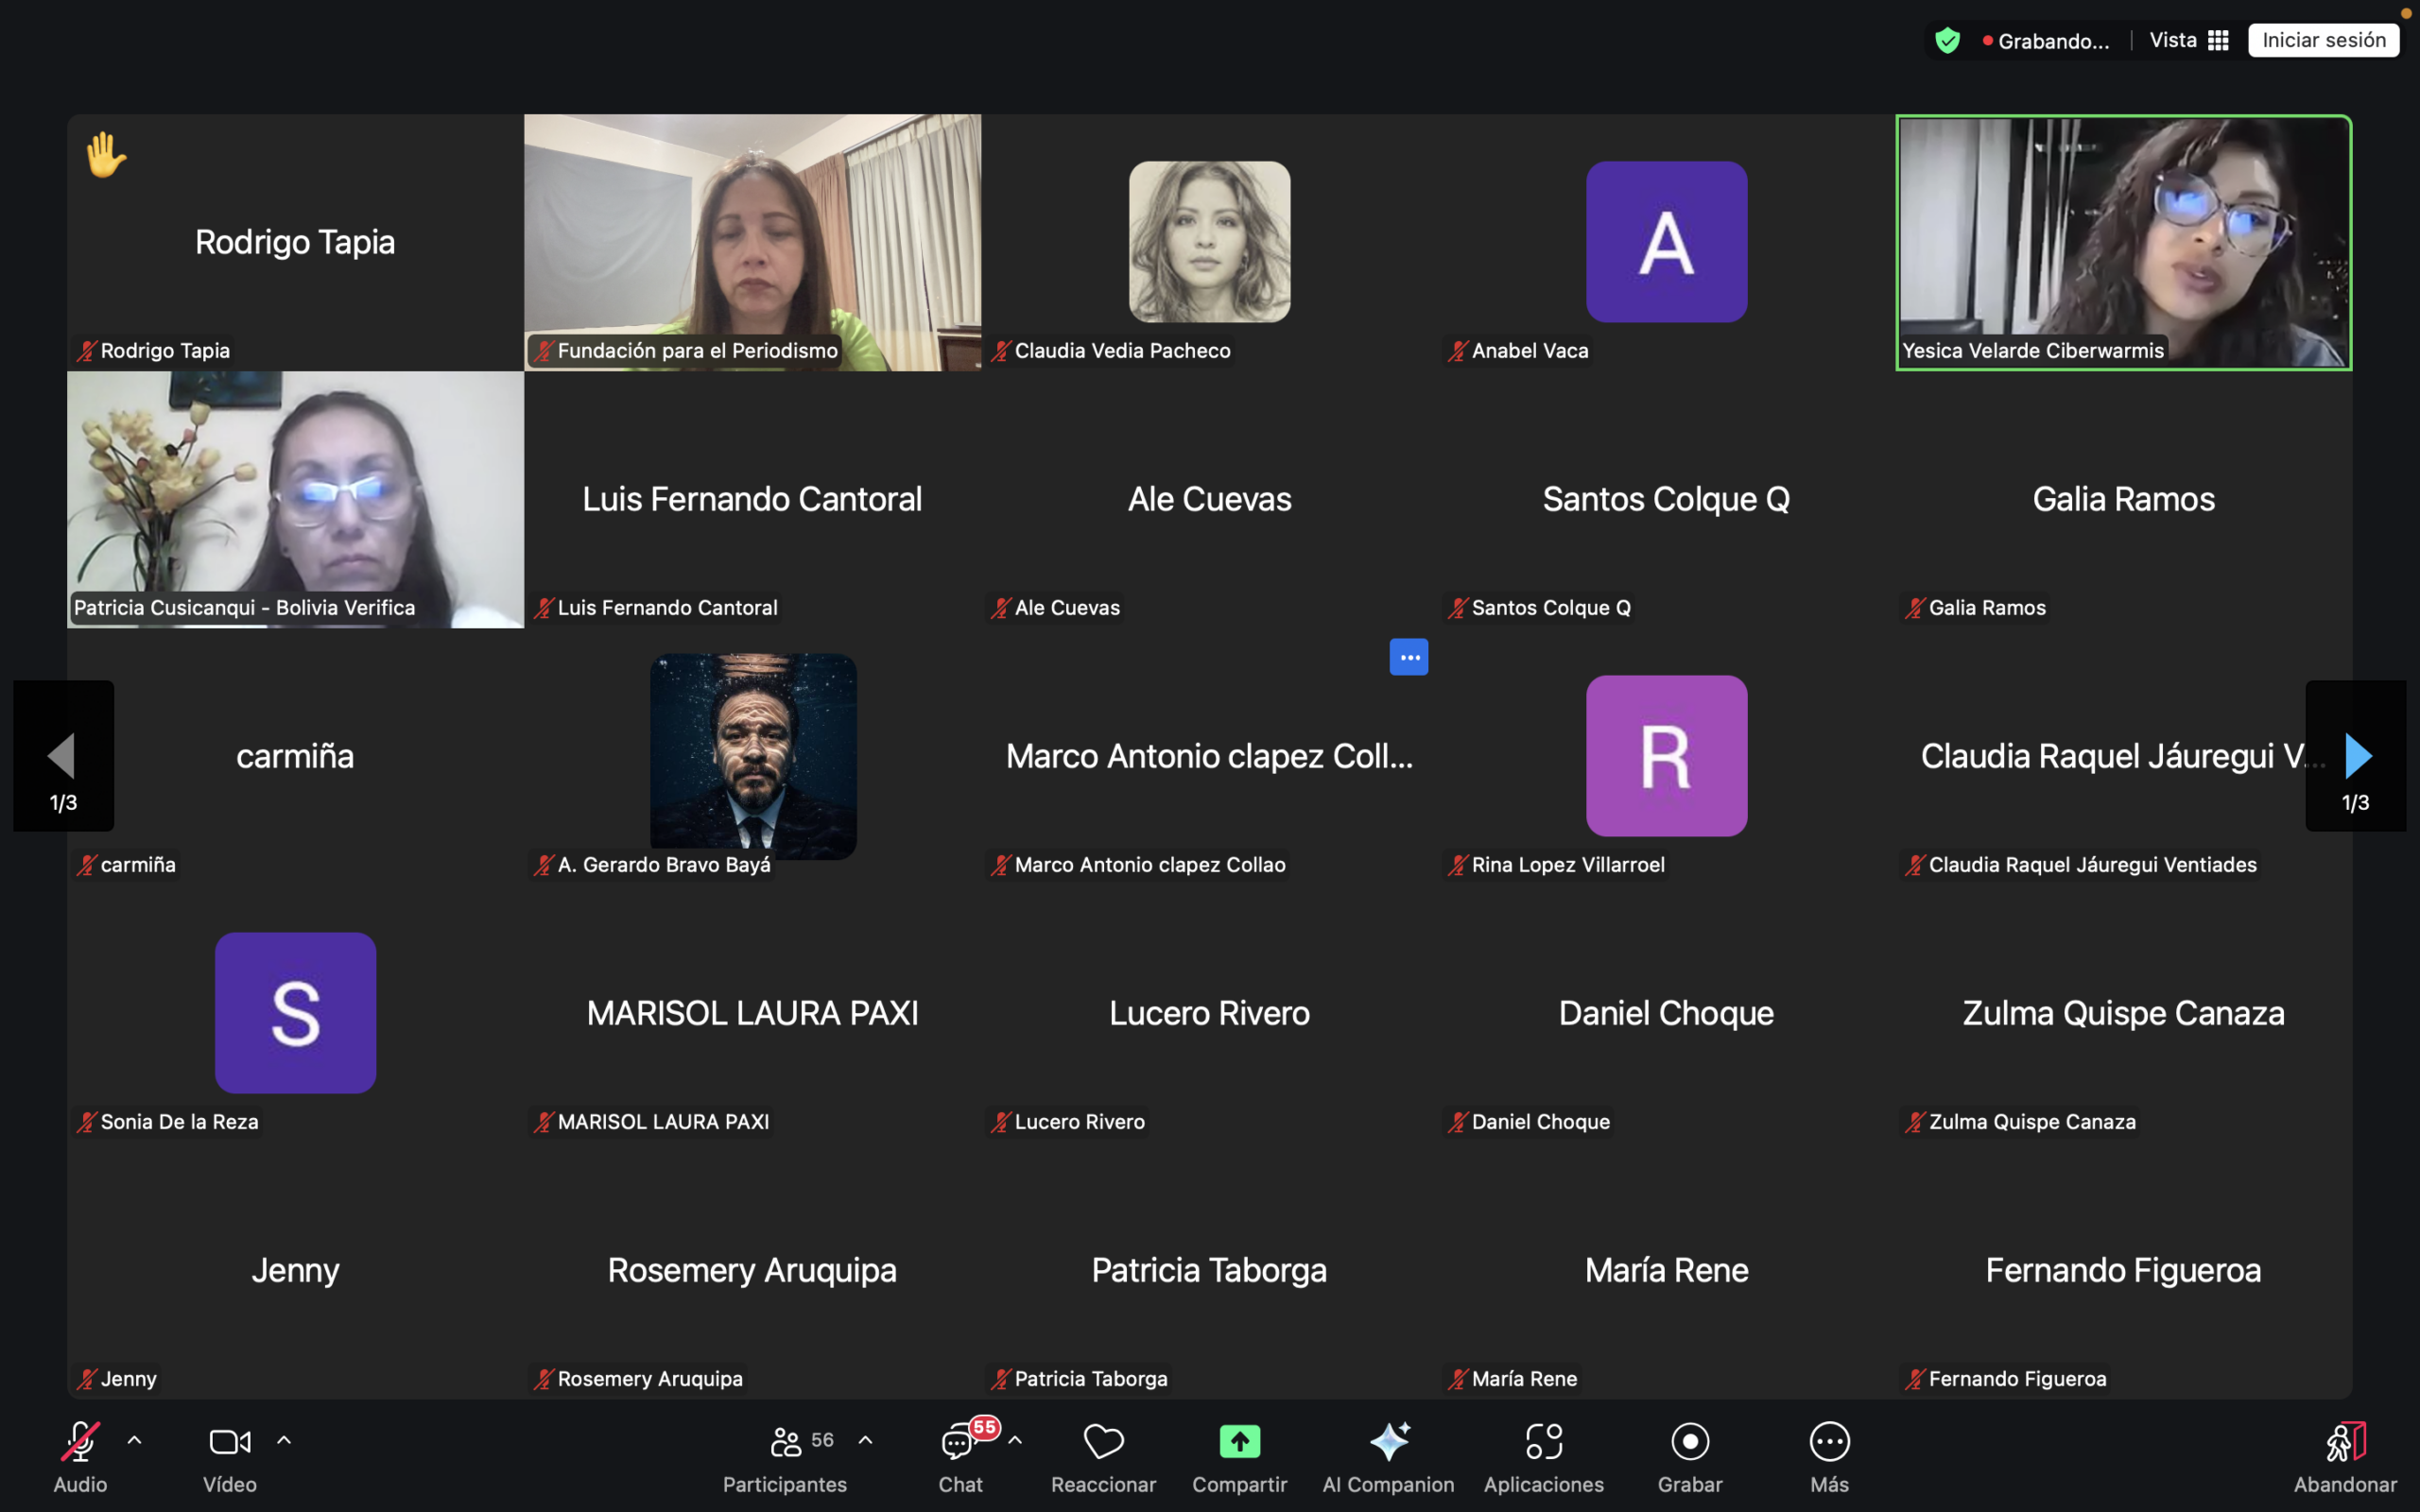Expand the participants options arrow
Image resolution: width=2420 pixels, height=1512 pixels.
(x=865, y=1440)
